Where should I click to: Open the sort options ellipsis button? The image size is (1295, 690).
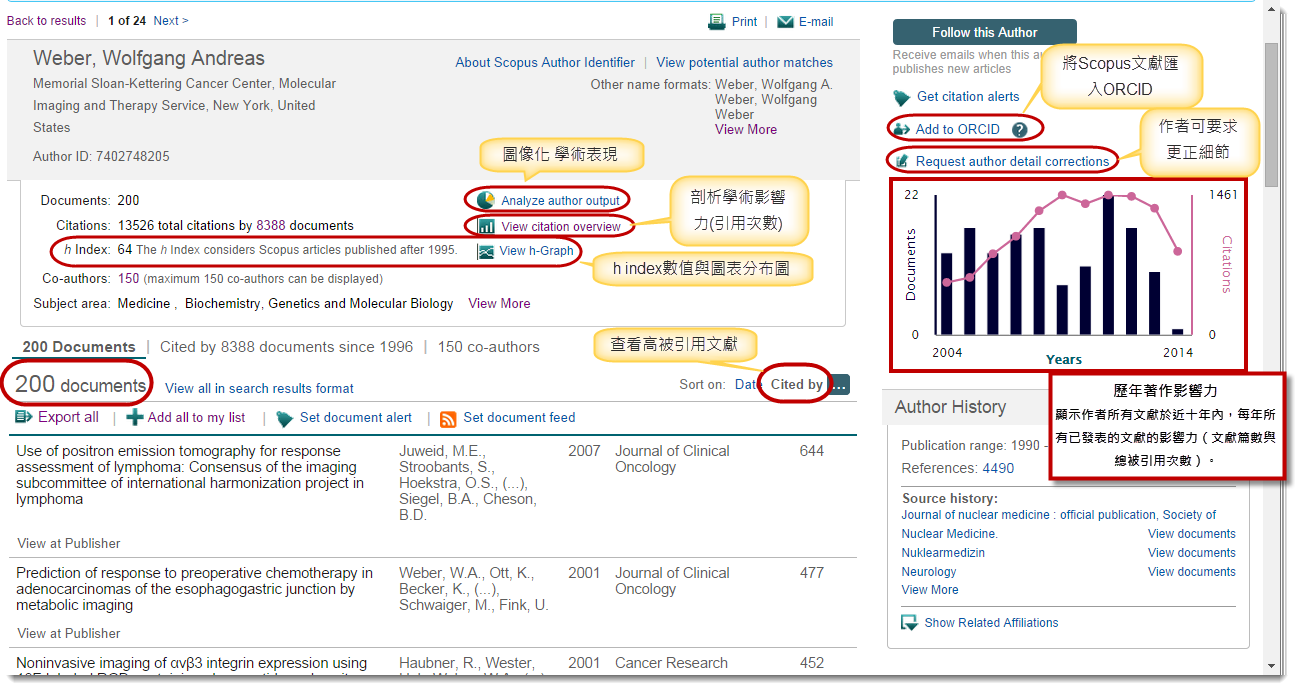click(839, 384)
